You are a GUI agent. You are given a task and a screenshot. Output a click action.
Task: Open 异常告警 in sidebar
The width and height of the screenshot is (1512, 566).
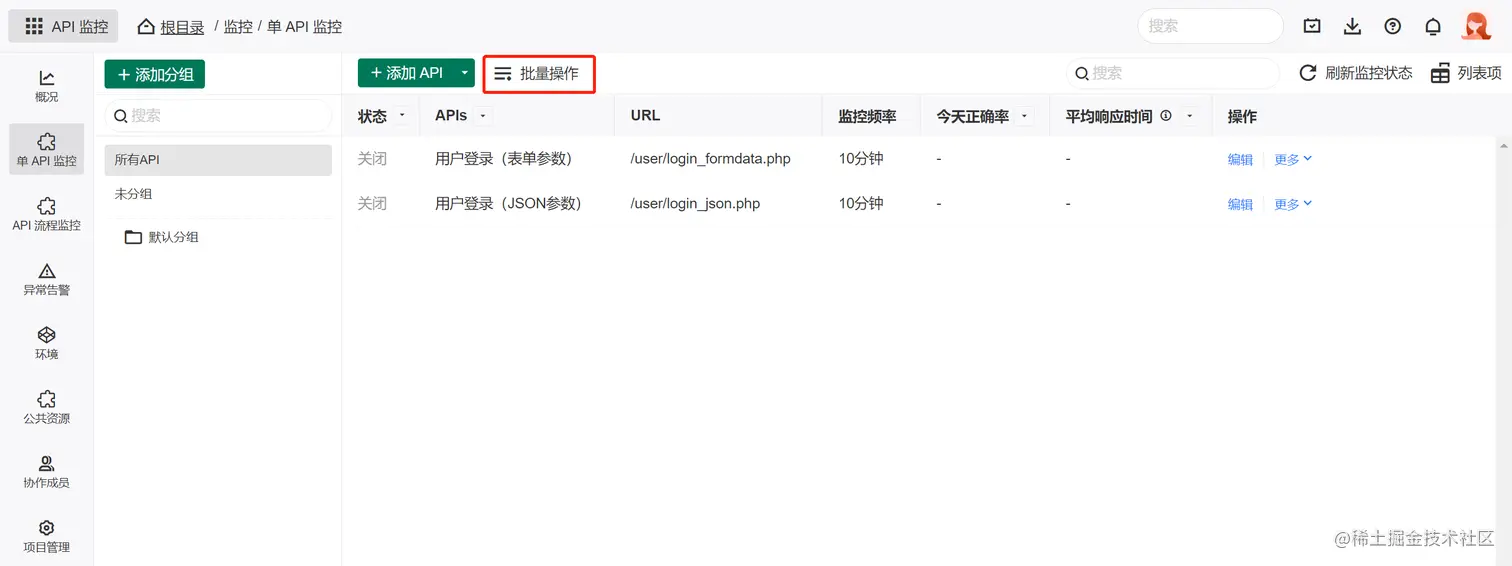(x=47, y=279)
